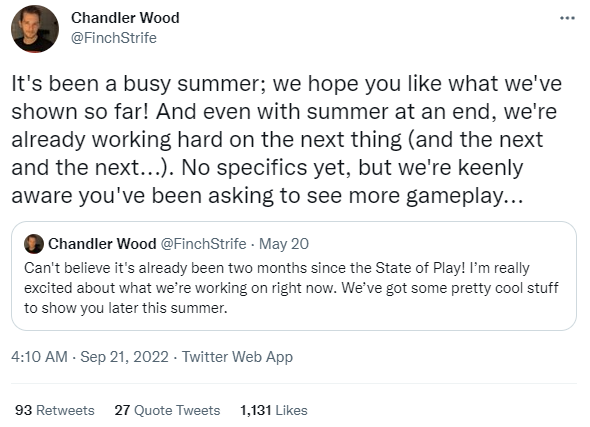The image size is (590, 427).
Task: Click Chandler Wood name in quoted tweet
Action: coord(102,244)
